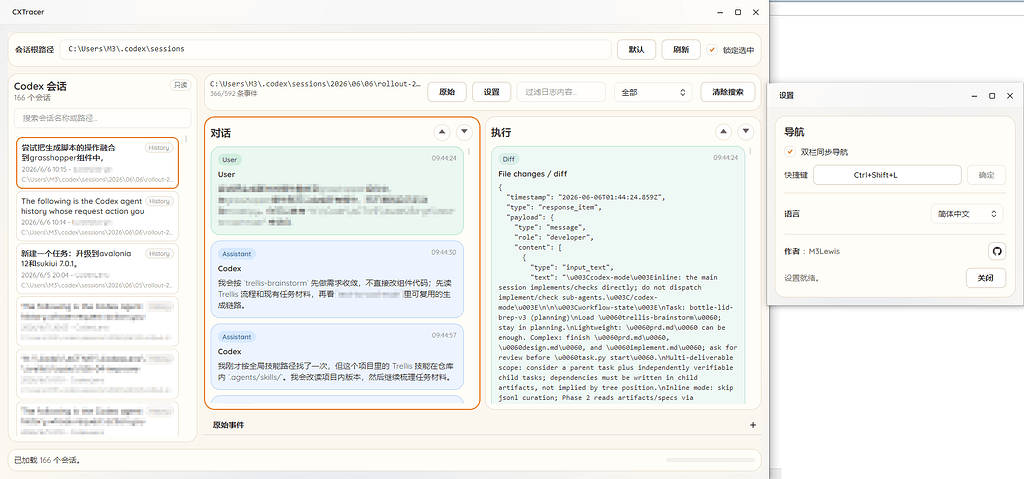Open the GitHub icon in settings window
Viewport: 1024px width, 479px height.
997,251
